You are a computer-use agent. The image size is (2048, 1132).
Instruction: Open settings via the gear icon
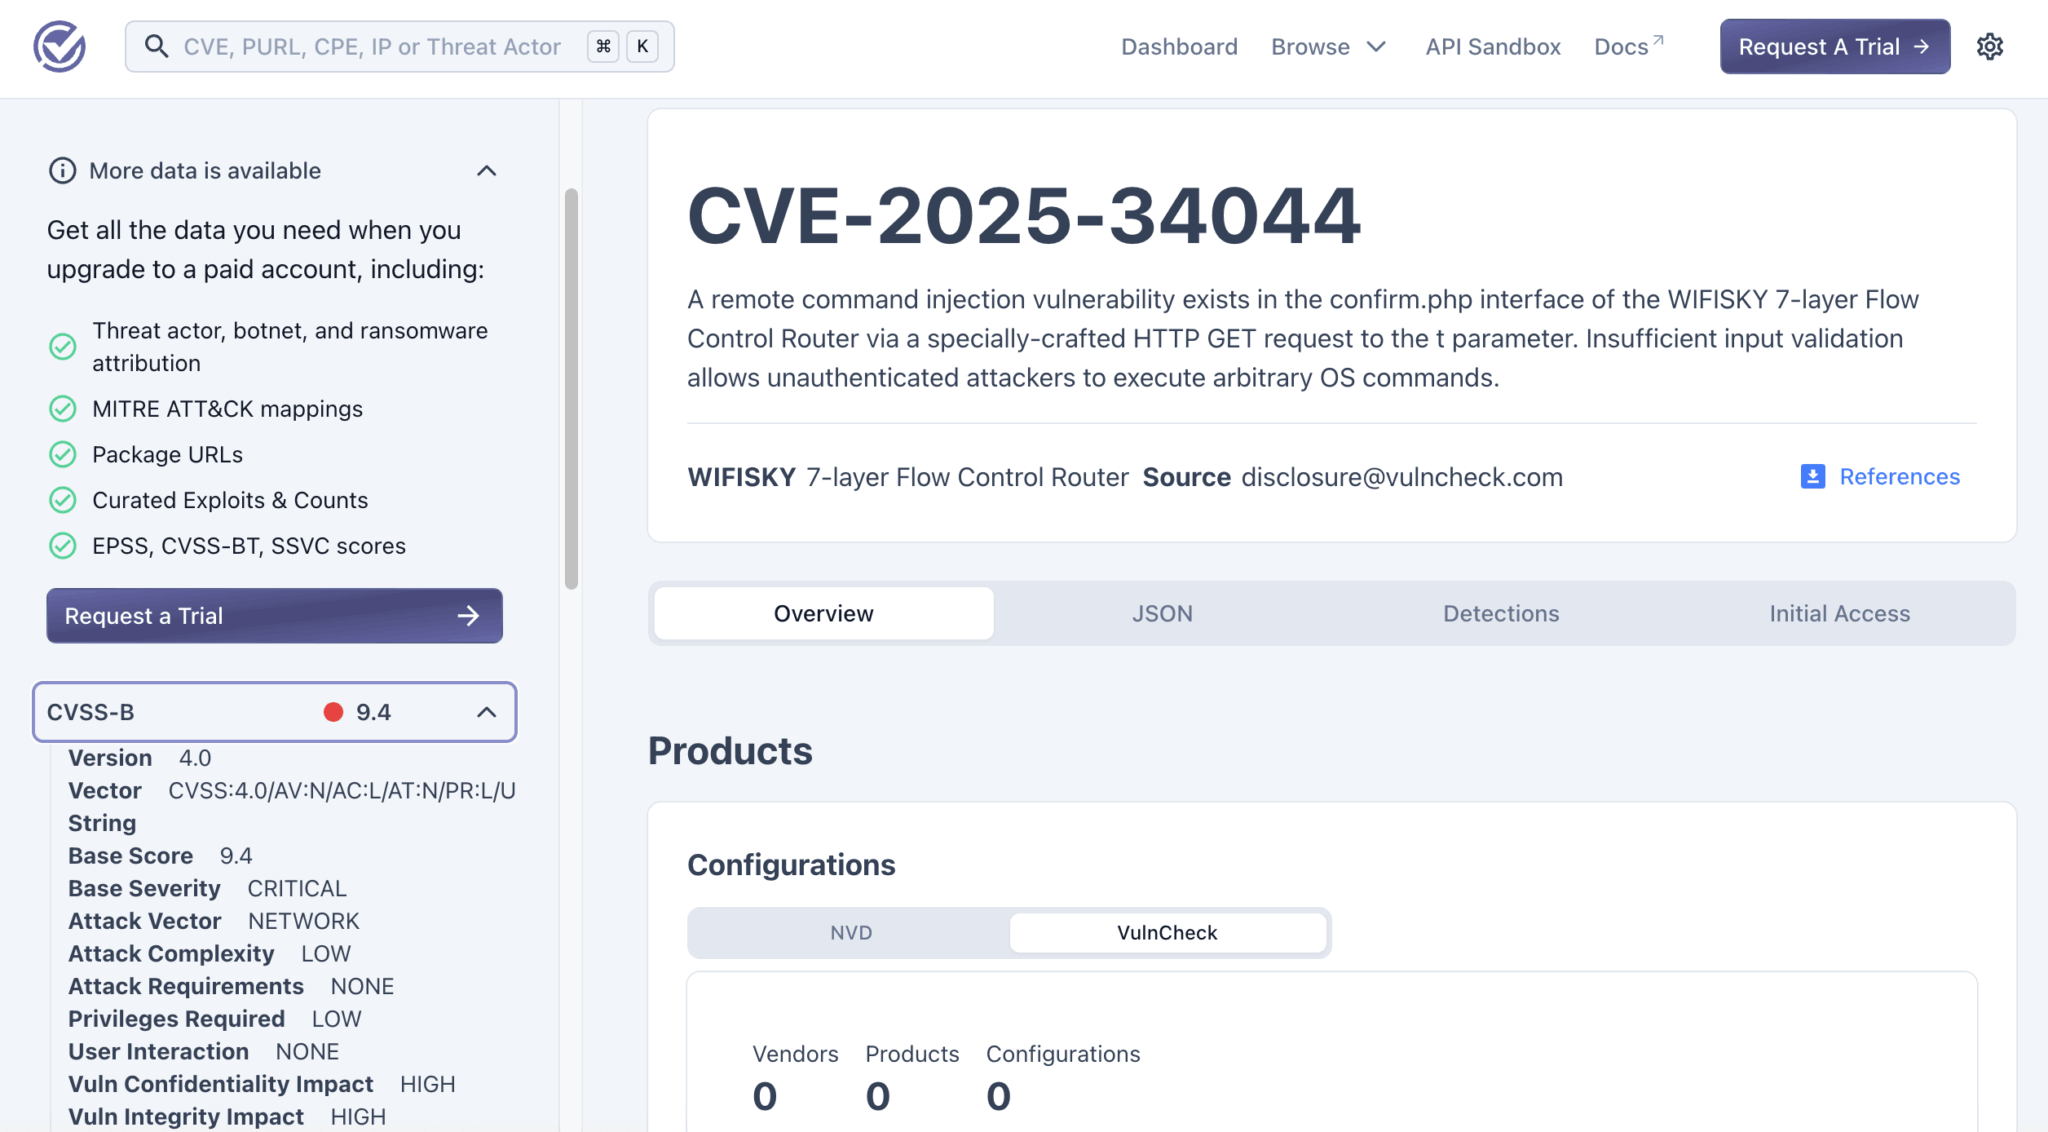[x=1989, y=47]
